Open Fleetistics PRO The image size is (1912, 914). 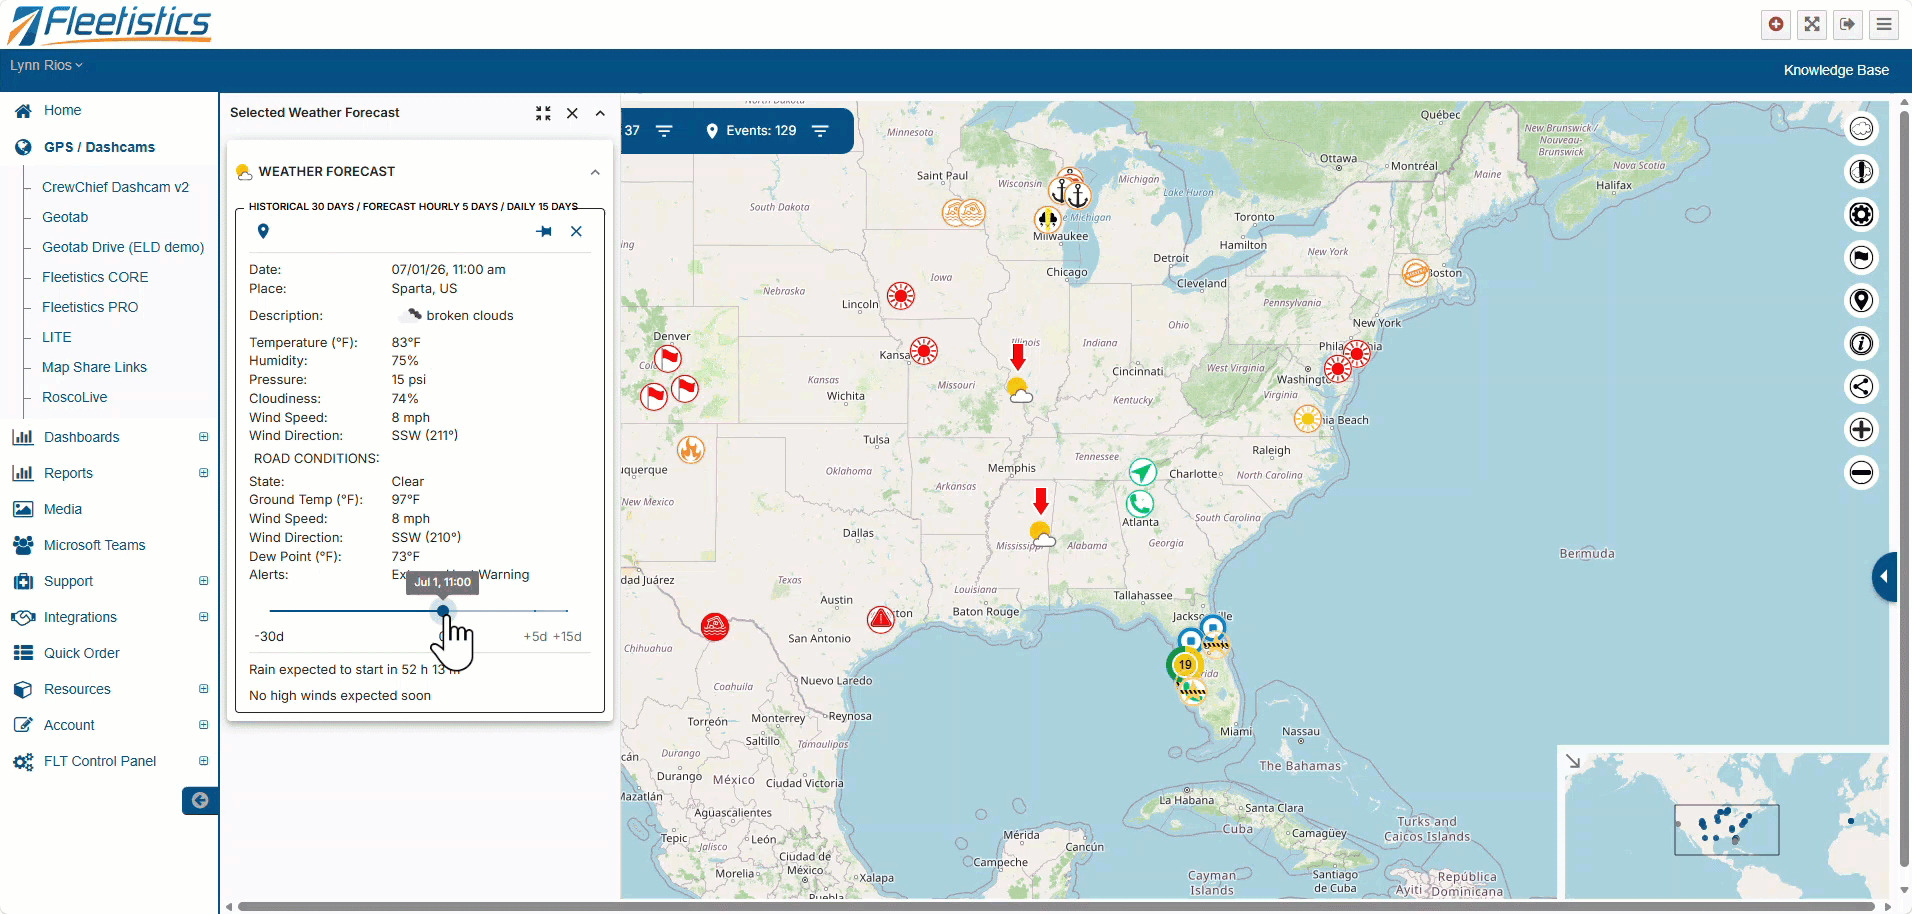[x=90, y=307]
